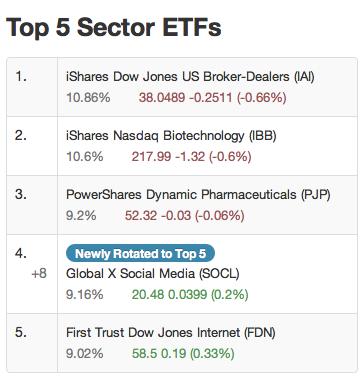Select rank number 4 cell

point(32,274)
